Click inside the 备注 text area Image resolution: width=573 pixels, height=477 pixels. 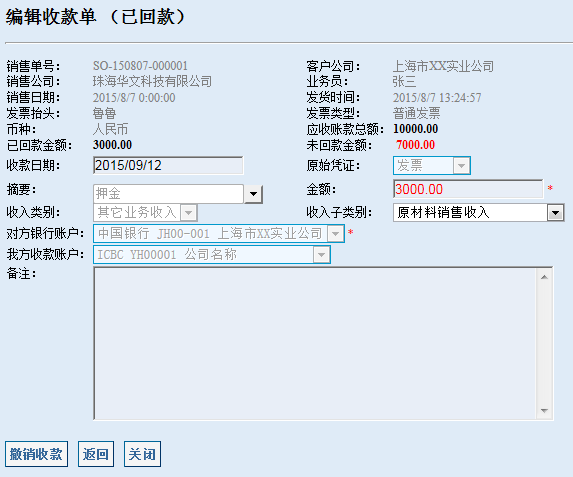point(316,343)
